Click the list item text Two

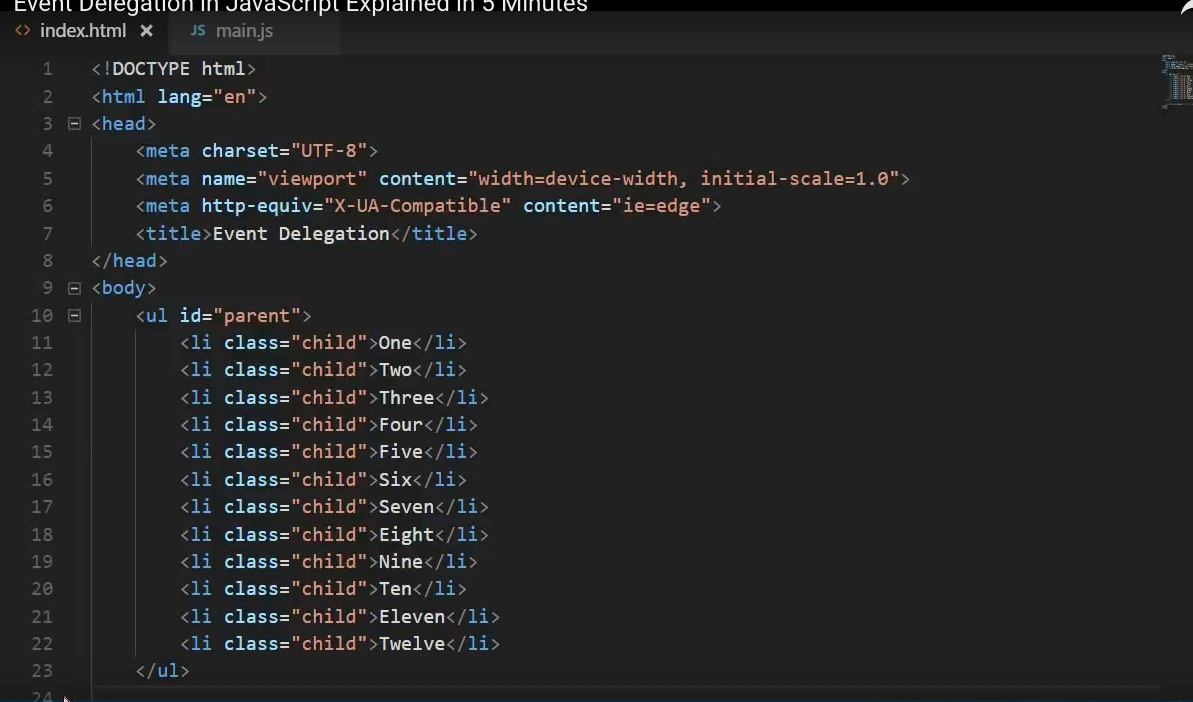(x=395, y=370)
